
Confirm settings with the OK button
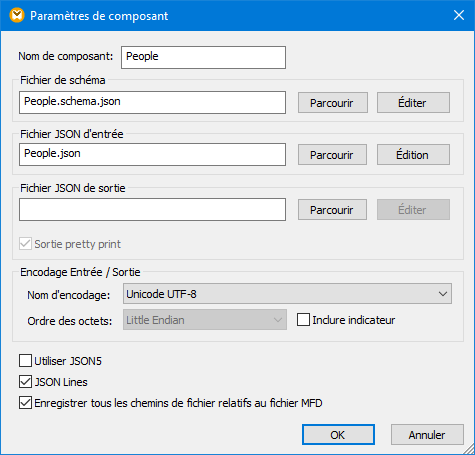338,434
